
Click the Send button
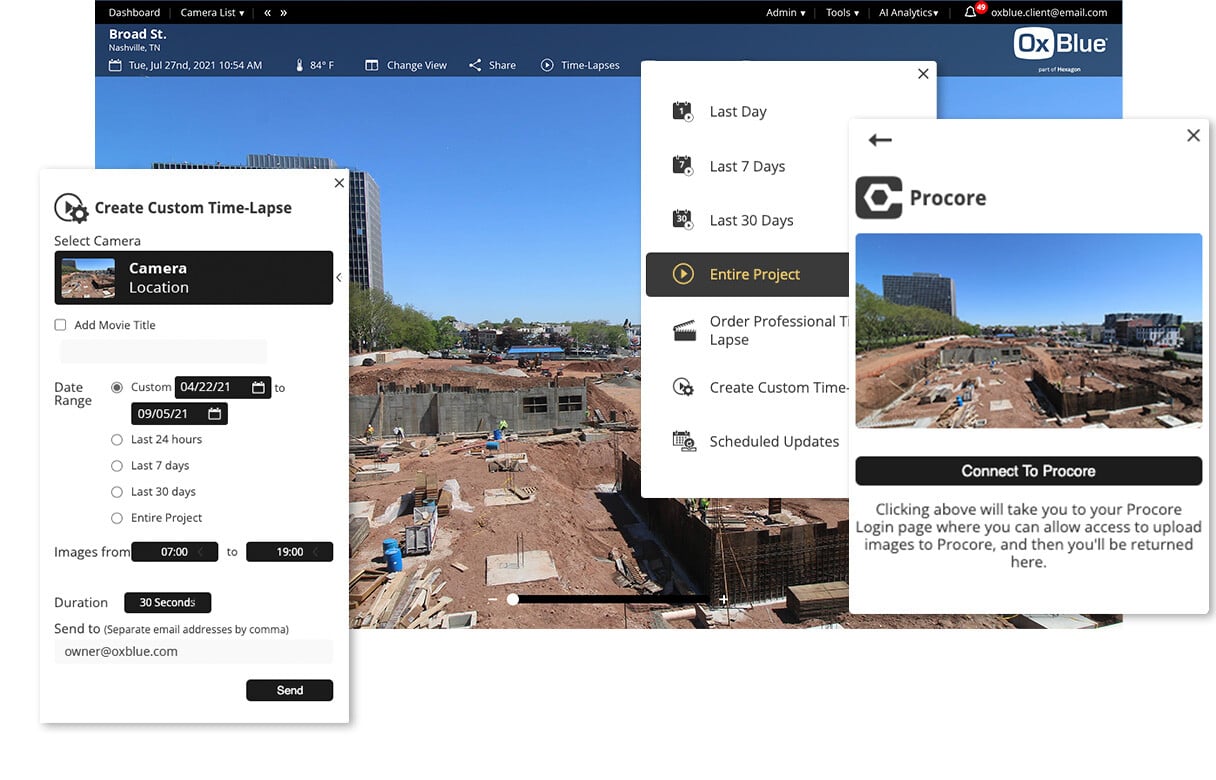[x=289, y=690]
